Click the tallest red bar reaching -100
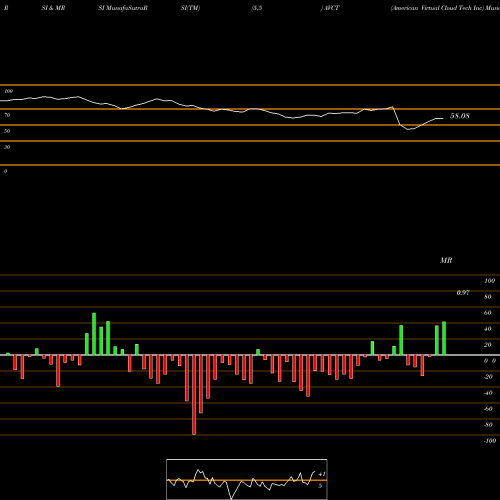 tap(194, 395)
